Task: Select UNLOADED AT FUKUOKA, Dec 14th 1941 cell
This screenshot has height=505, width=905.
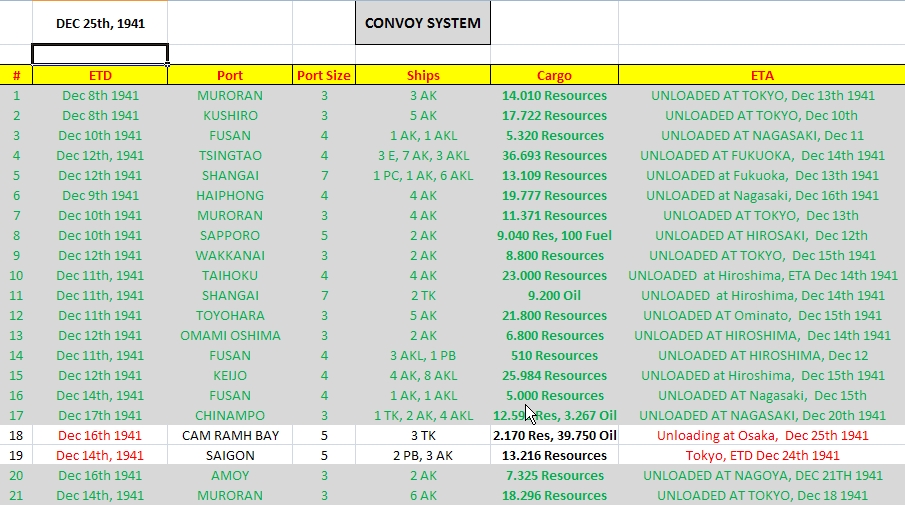Action: pyautogui.click(x=762, y=155)
